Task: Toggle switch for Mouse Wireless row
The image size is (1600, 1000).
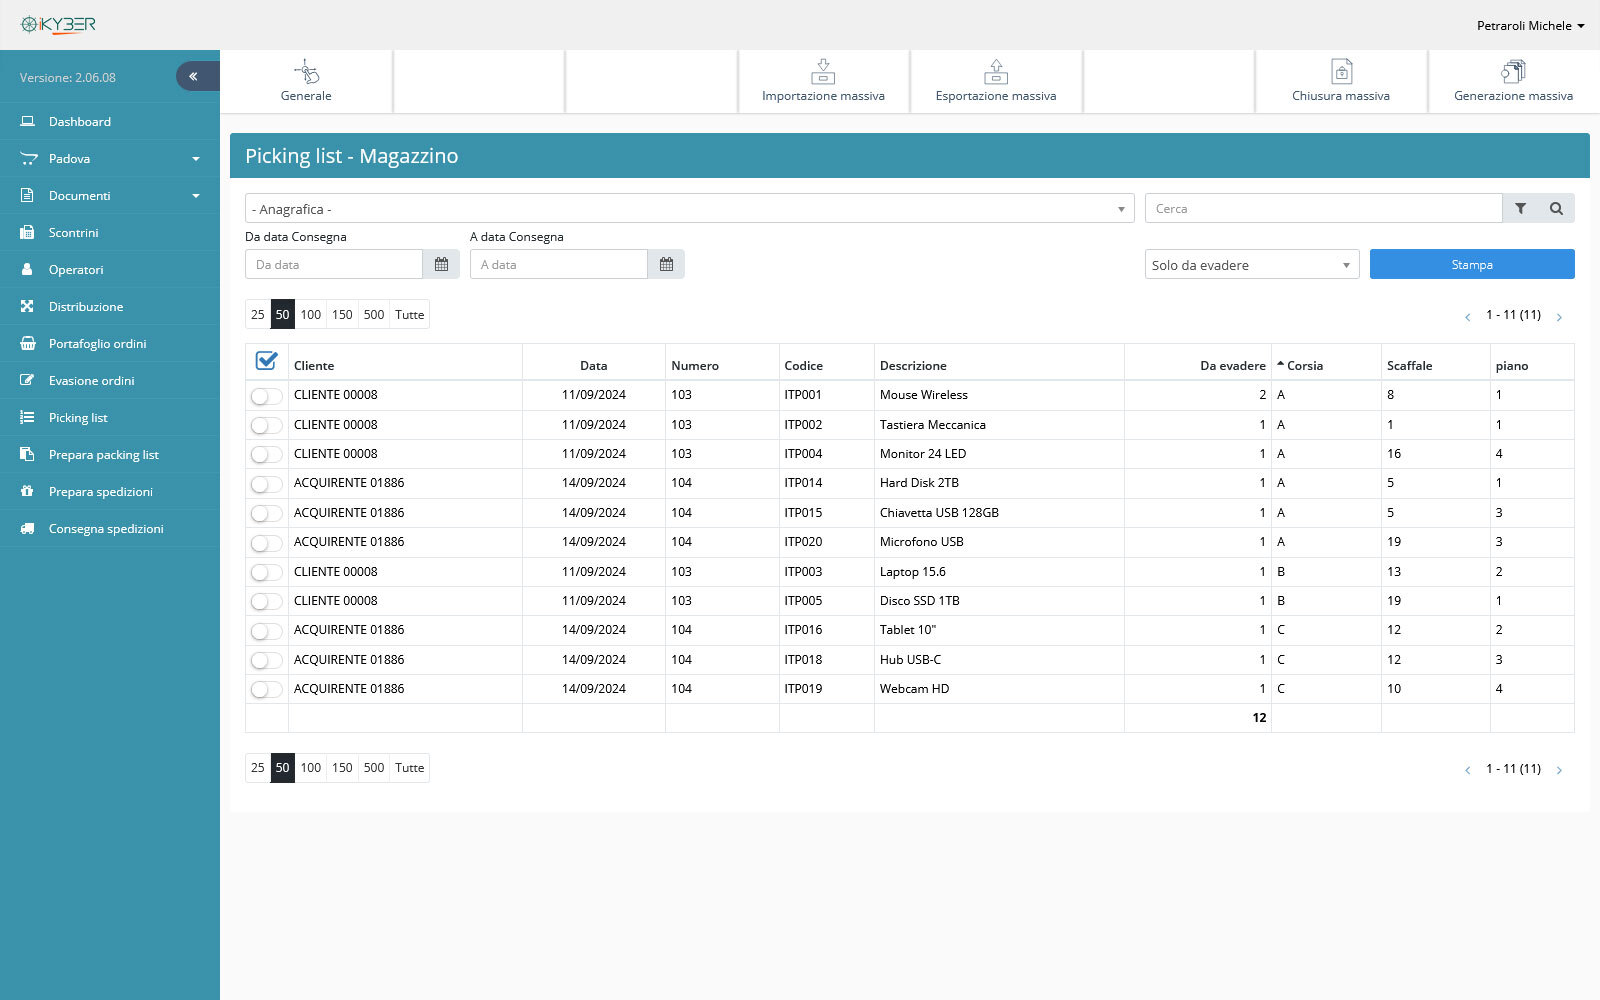Action: point(266,396)
